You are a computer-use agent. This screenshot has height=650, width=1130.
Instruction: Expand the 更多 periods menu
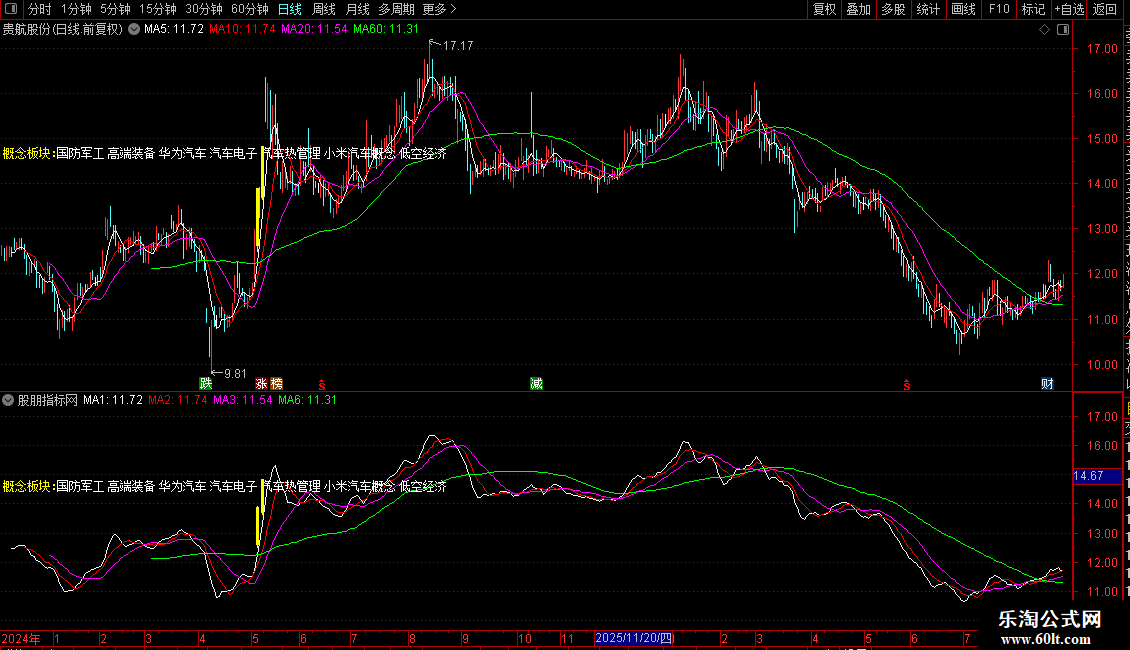pos(439,9)
